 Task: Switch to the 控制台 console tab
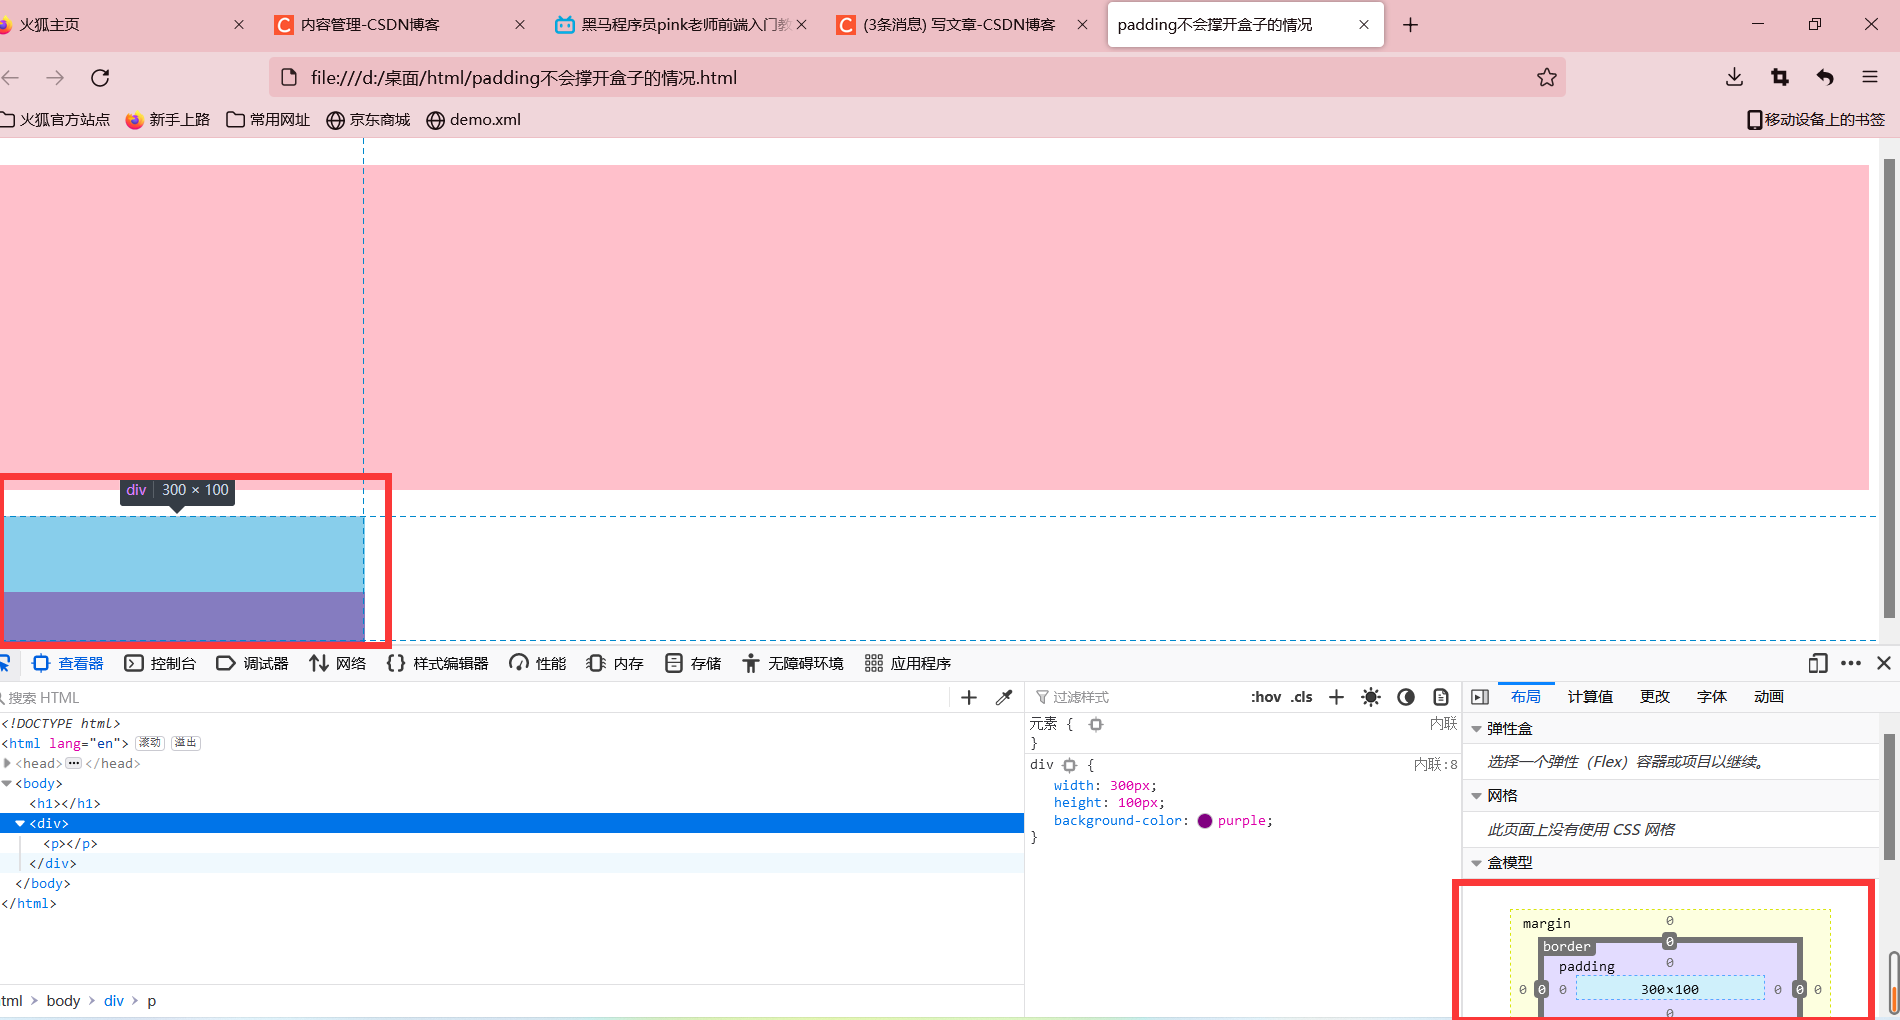160,663
